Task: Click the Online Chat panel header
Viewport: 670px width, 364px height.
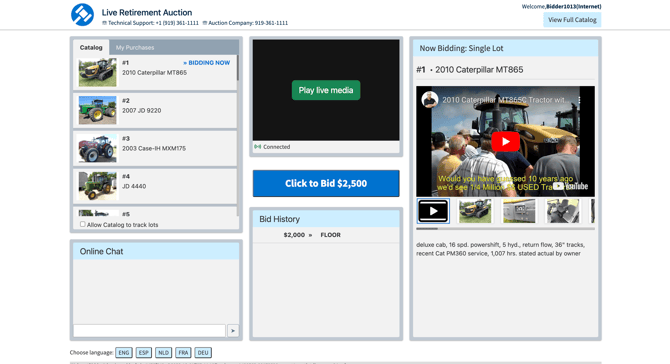Action: tap(156, 251)
